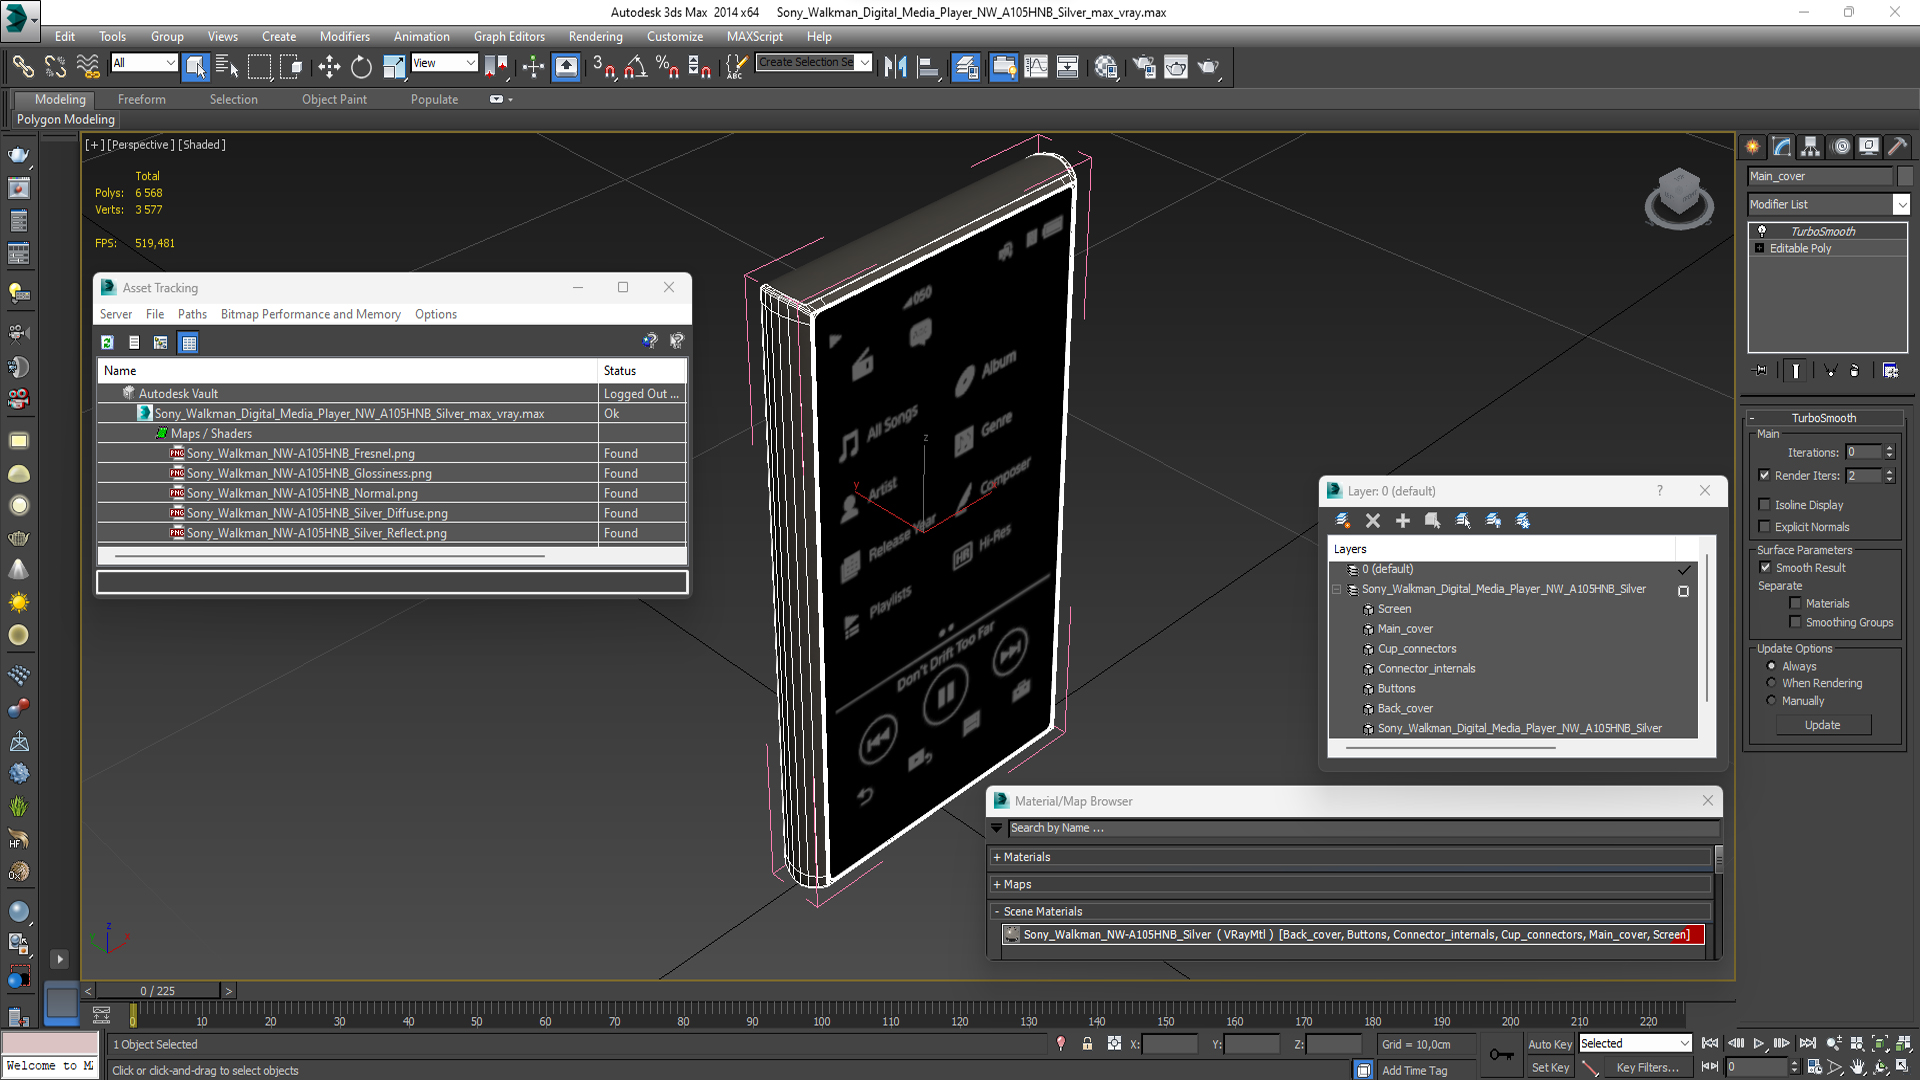Open Paths menu in Asset Tracking
Viewport: 1920px width, 1080px height.
(x=192, y=314)
